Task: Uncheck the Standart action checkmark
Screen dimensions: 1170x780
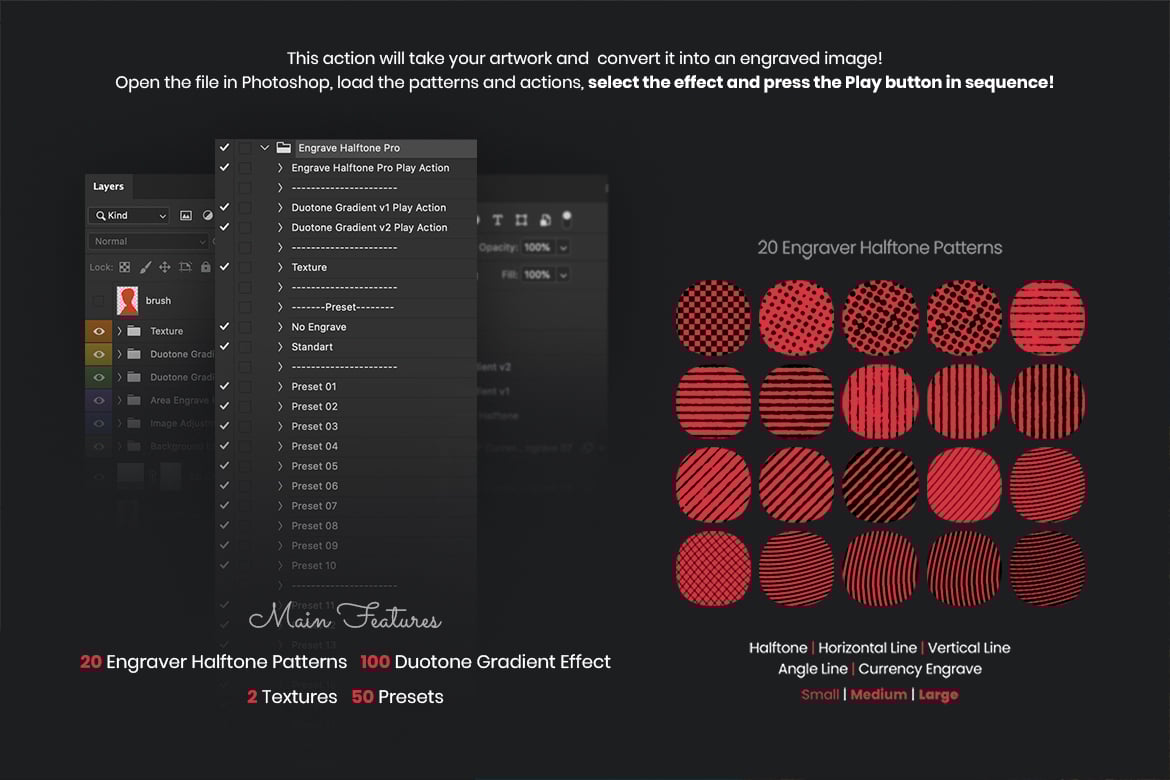Action: coord(225,346)
